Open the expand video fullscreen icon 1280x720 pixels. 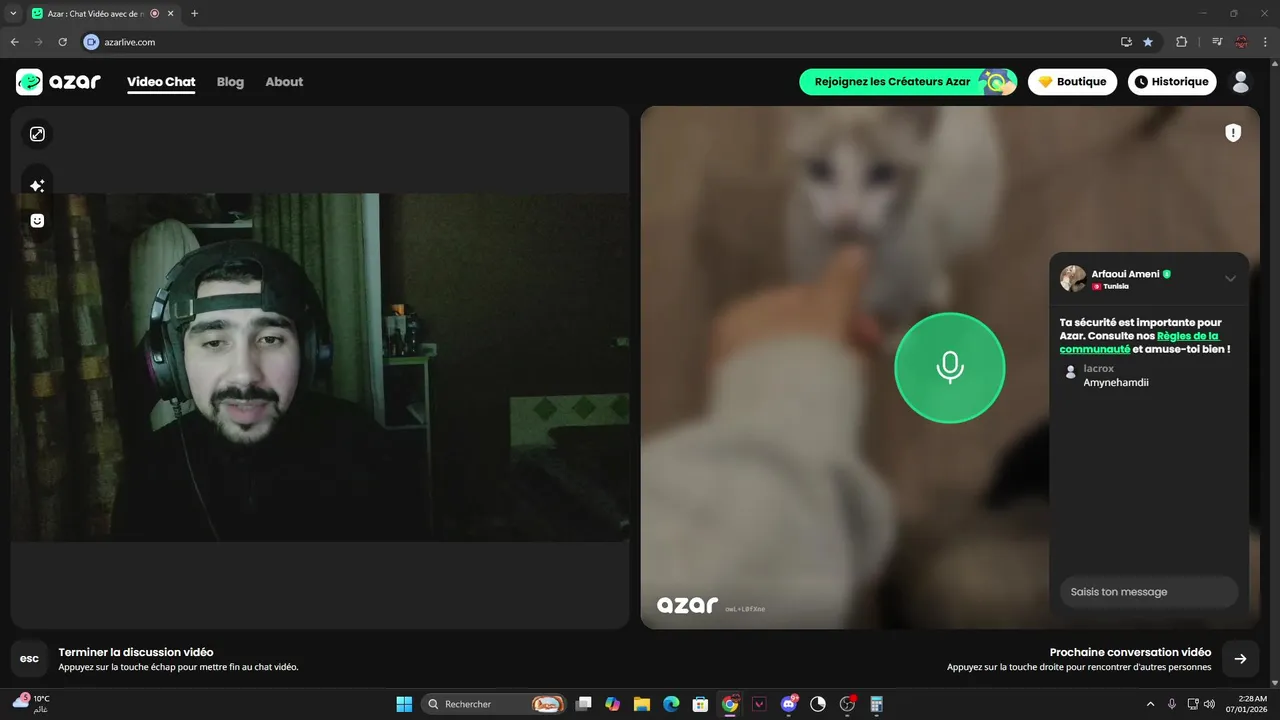pos(37,134)
